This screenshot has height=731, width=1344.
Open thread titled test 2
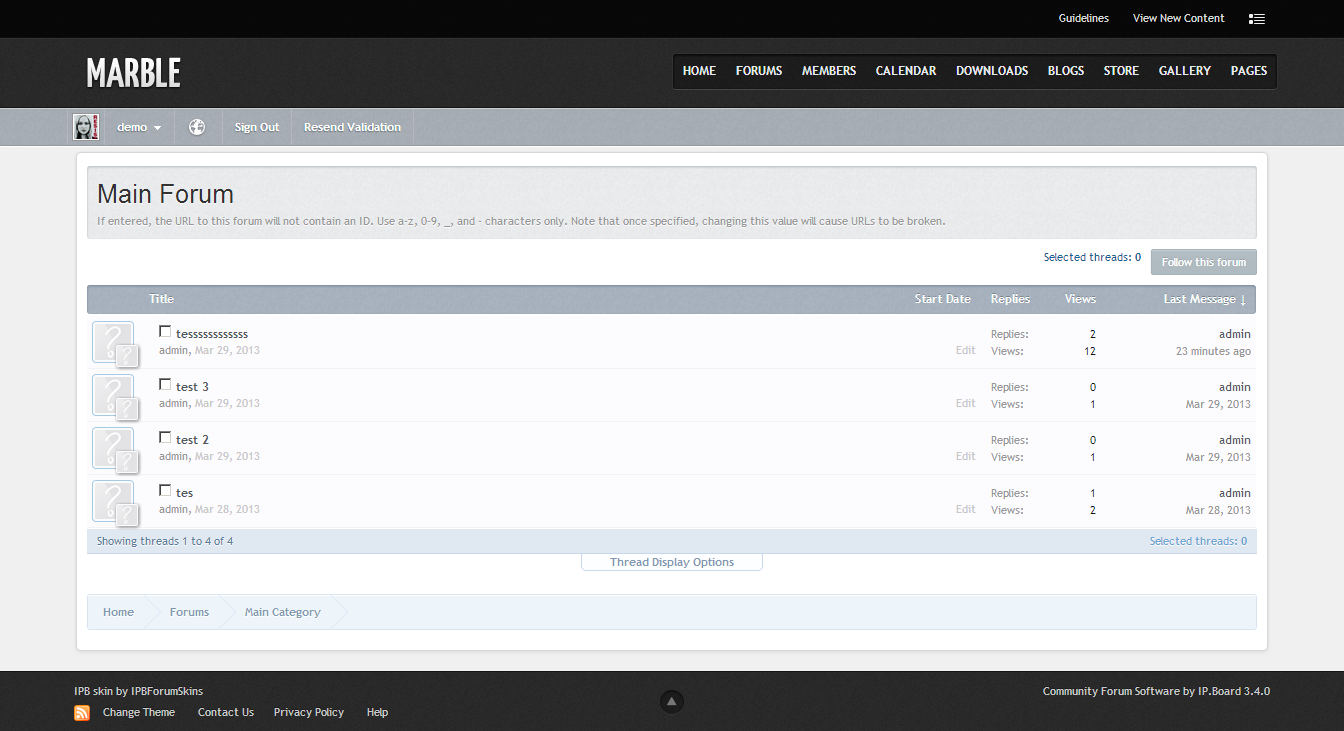tap(192, 440)
